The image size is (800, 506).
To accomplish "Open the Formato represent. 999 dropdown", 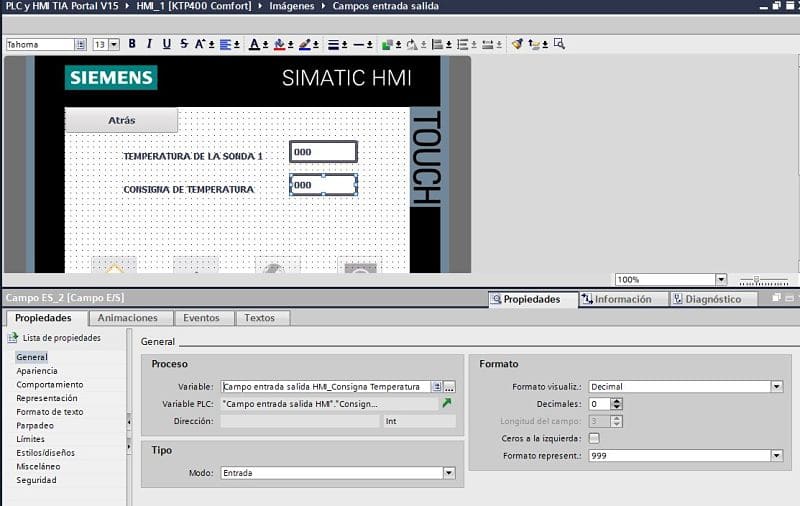I will click(777, 456).
